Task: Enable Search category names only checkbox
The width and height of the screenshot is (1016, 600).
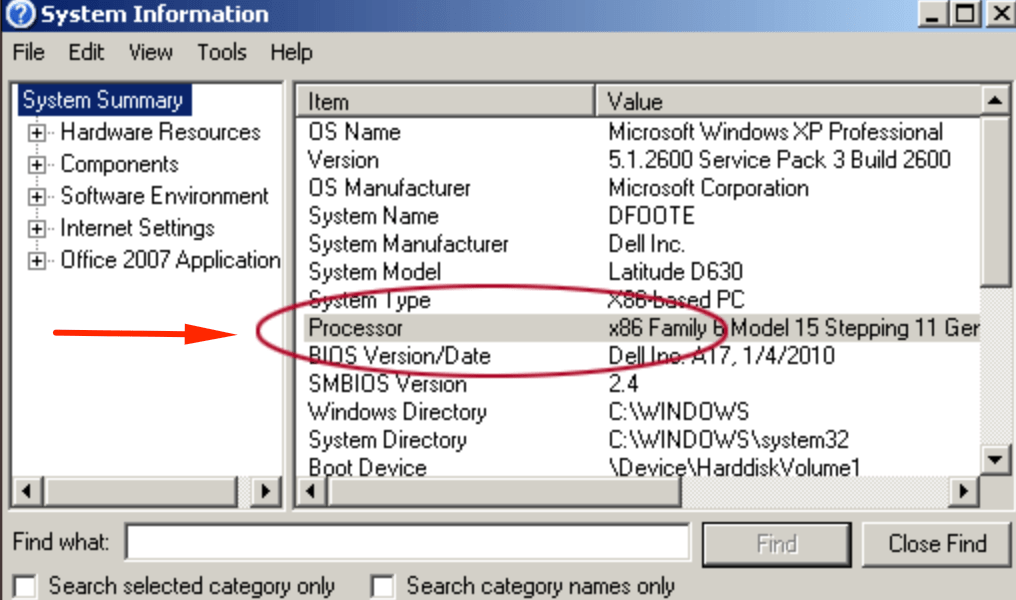Action: tap(383, 586)
